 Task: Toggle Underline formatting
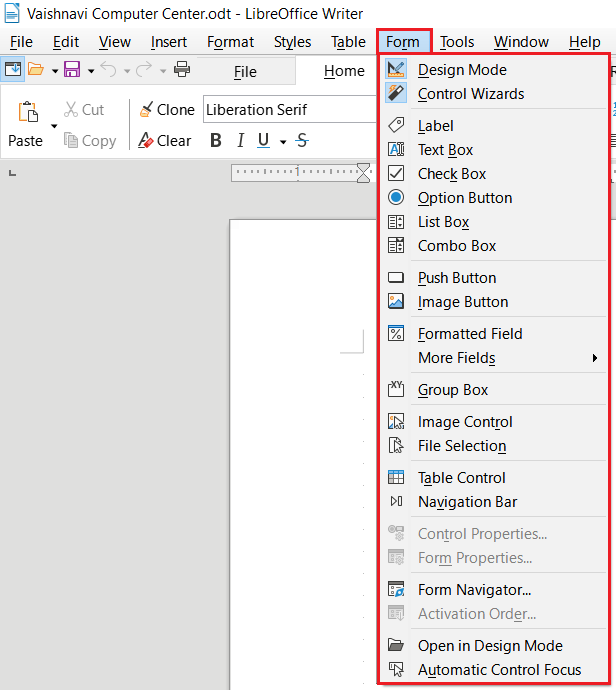pyautogui.click(x=264, y=141)
